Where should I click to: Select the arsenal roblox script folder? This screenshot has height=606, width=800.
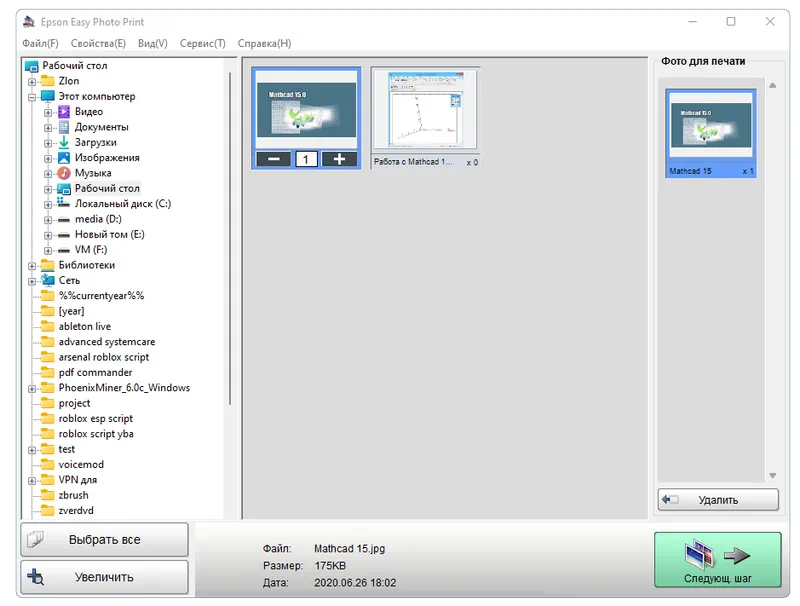pos(104,357)
